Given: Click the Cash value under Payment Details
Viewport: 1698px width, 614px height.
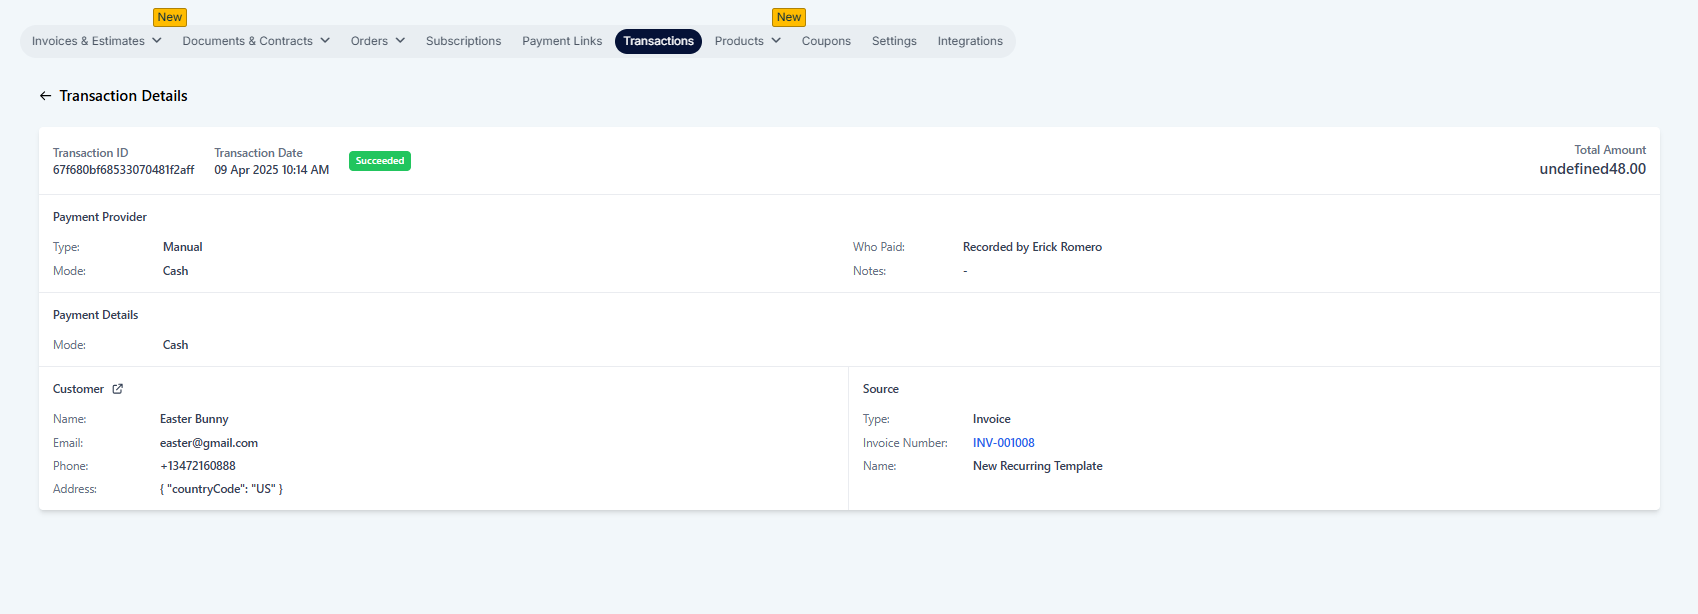Looking at the screenshot, I should pos(176,345).
